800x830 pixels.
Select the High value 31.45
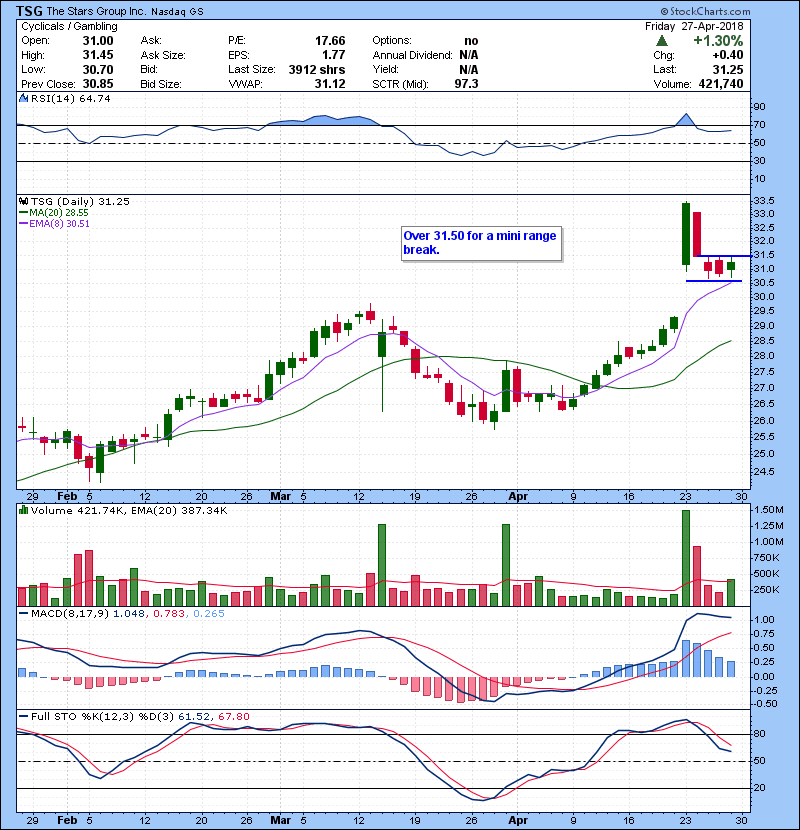click(x=98, y=55)
